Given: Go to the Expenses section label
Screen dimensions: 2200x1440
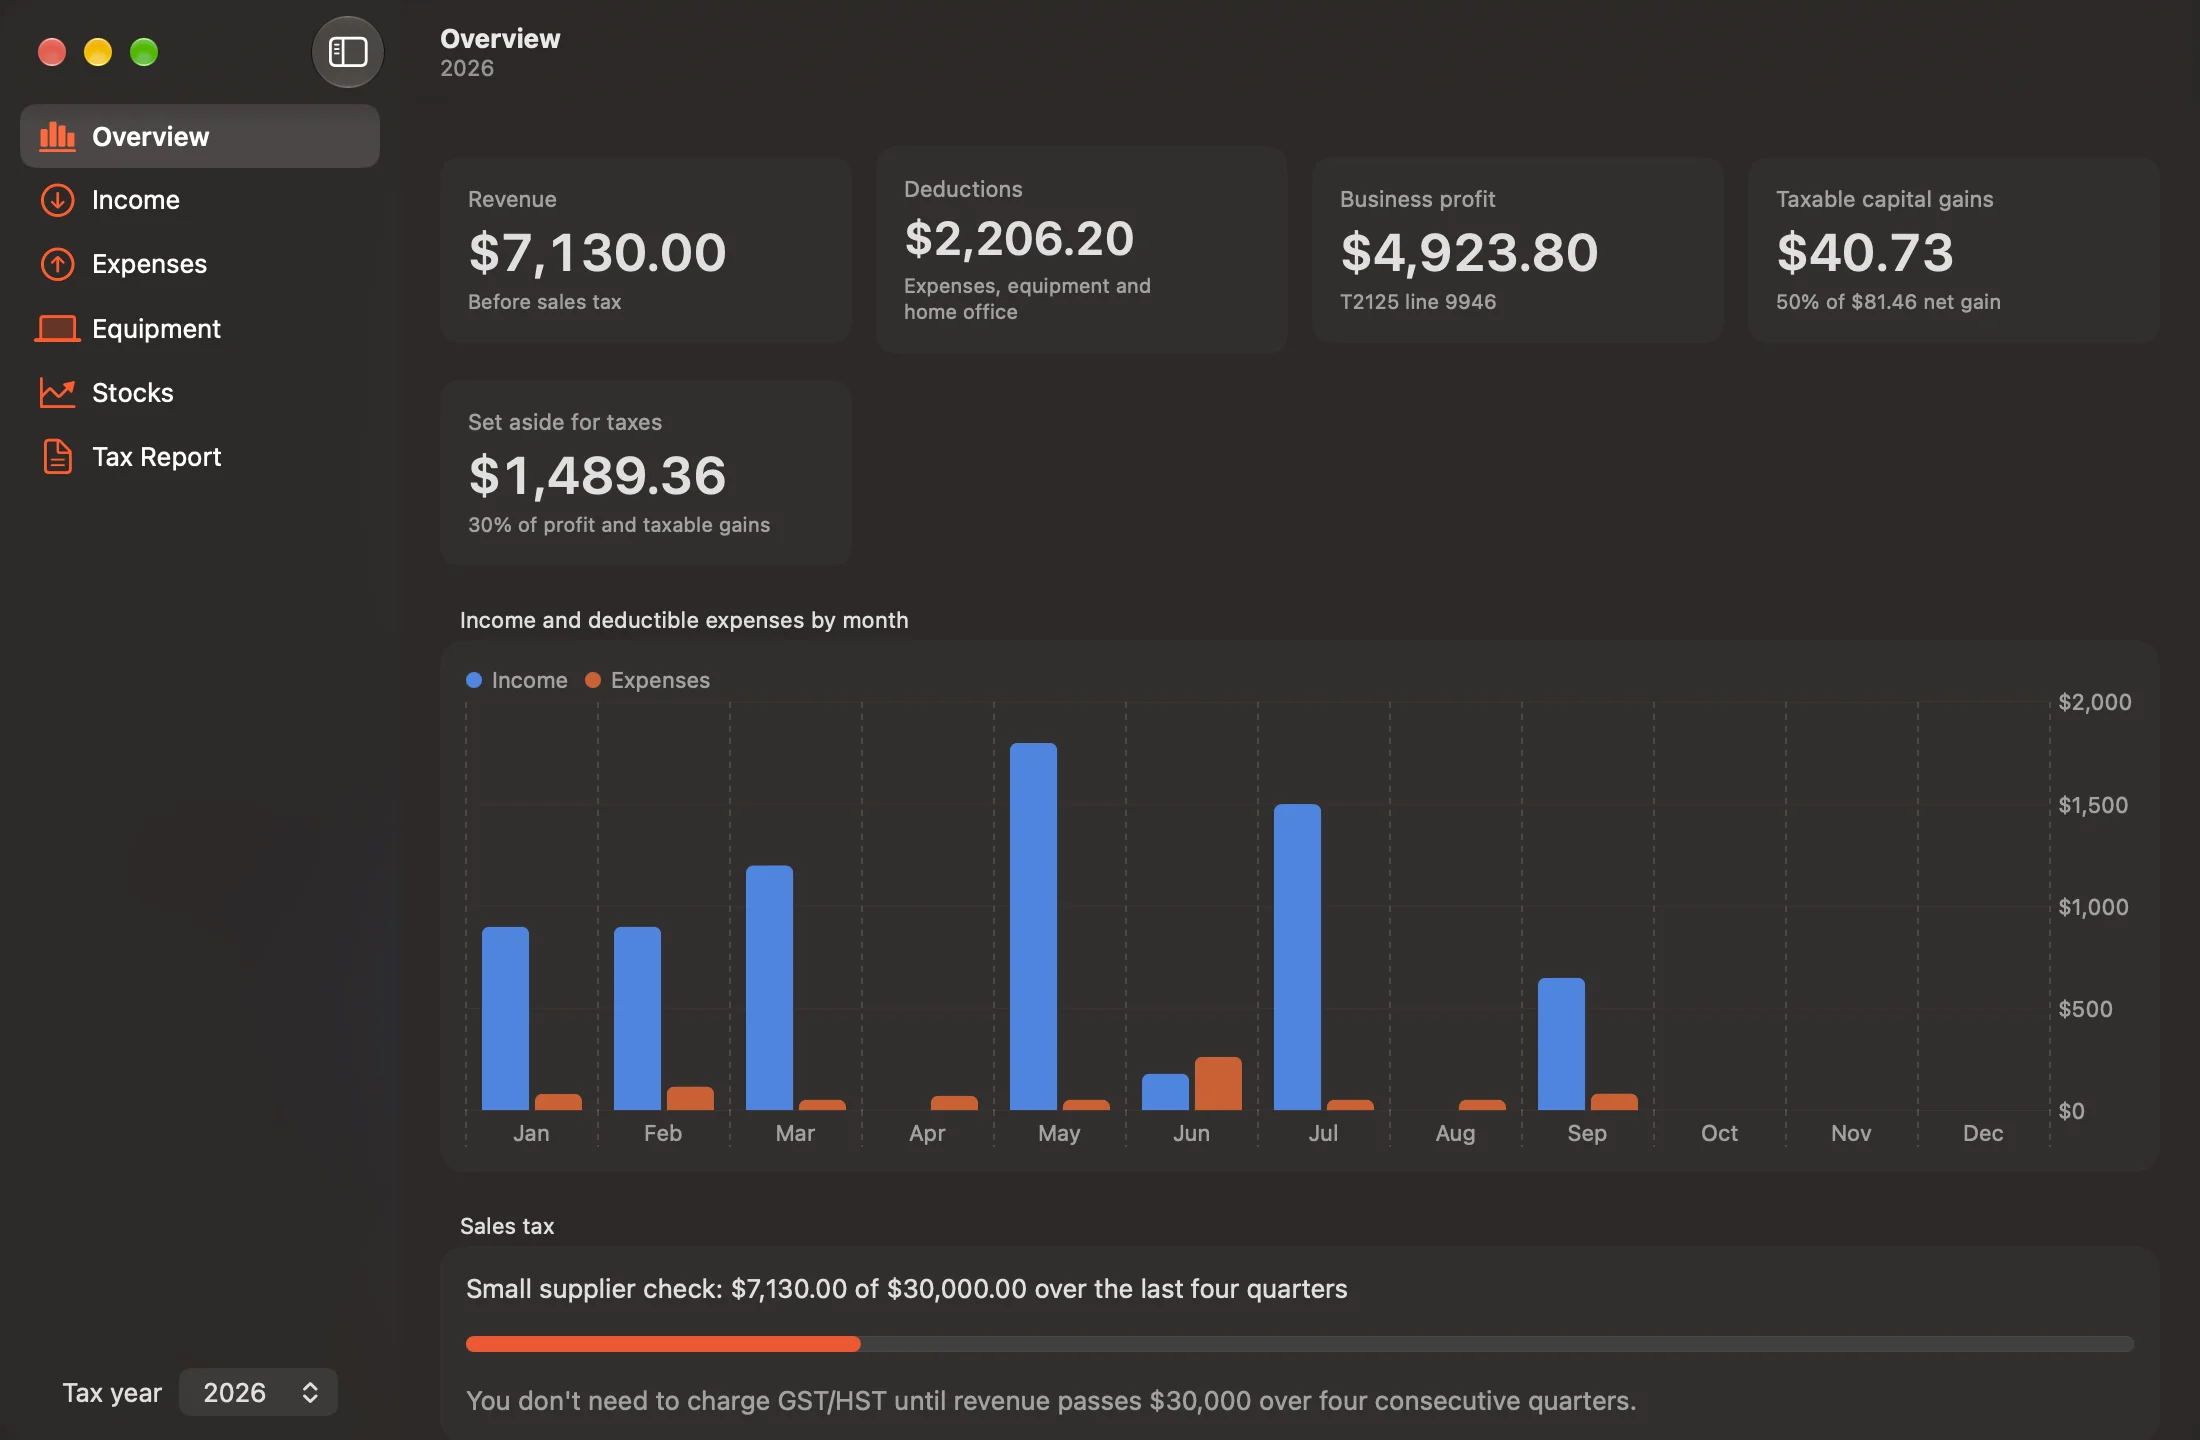Looking at the screenshot, I should coord(149,264).
